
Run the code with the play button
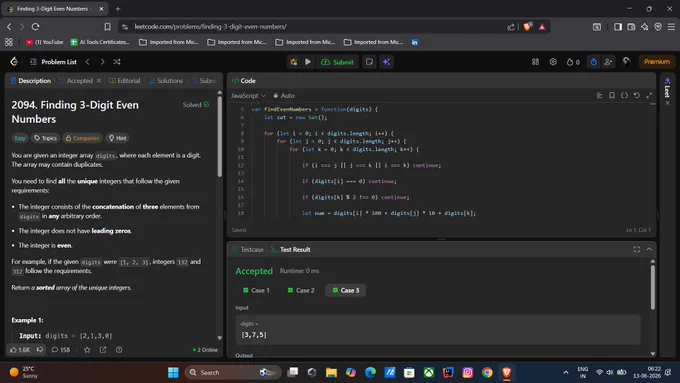click(x=308, y=62)
